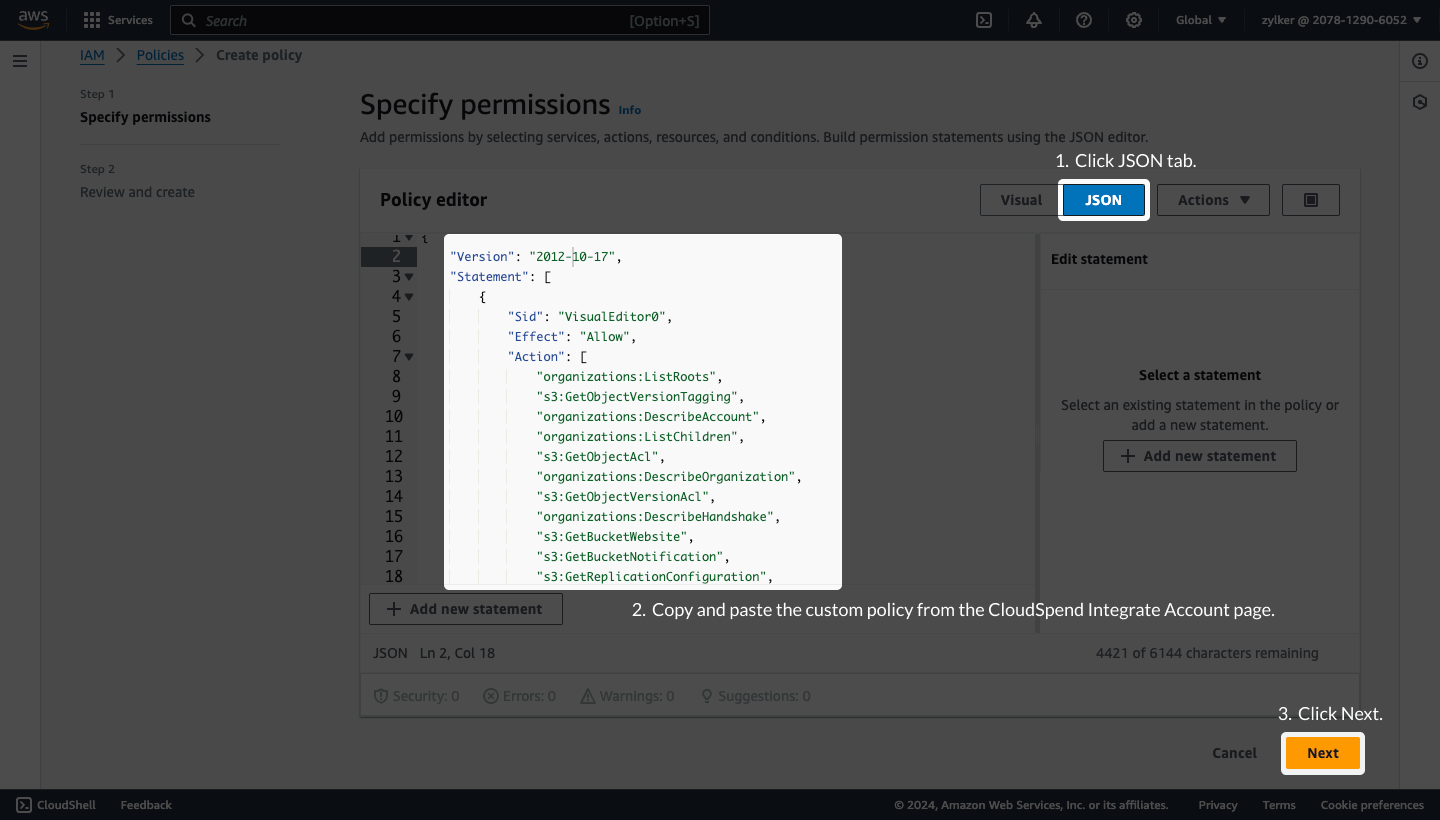The height and width of the screenshot is (820, 1440).
Task: Open the AWS help question mark menu
Action: 1083,20
